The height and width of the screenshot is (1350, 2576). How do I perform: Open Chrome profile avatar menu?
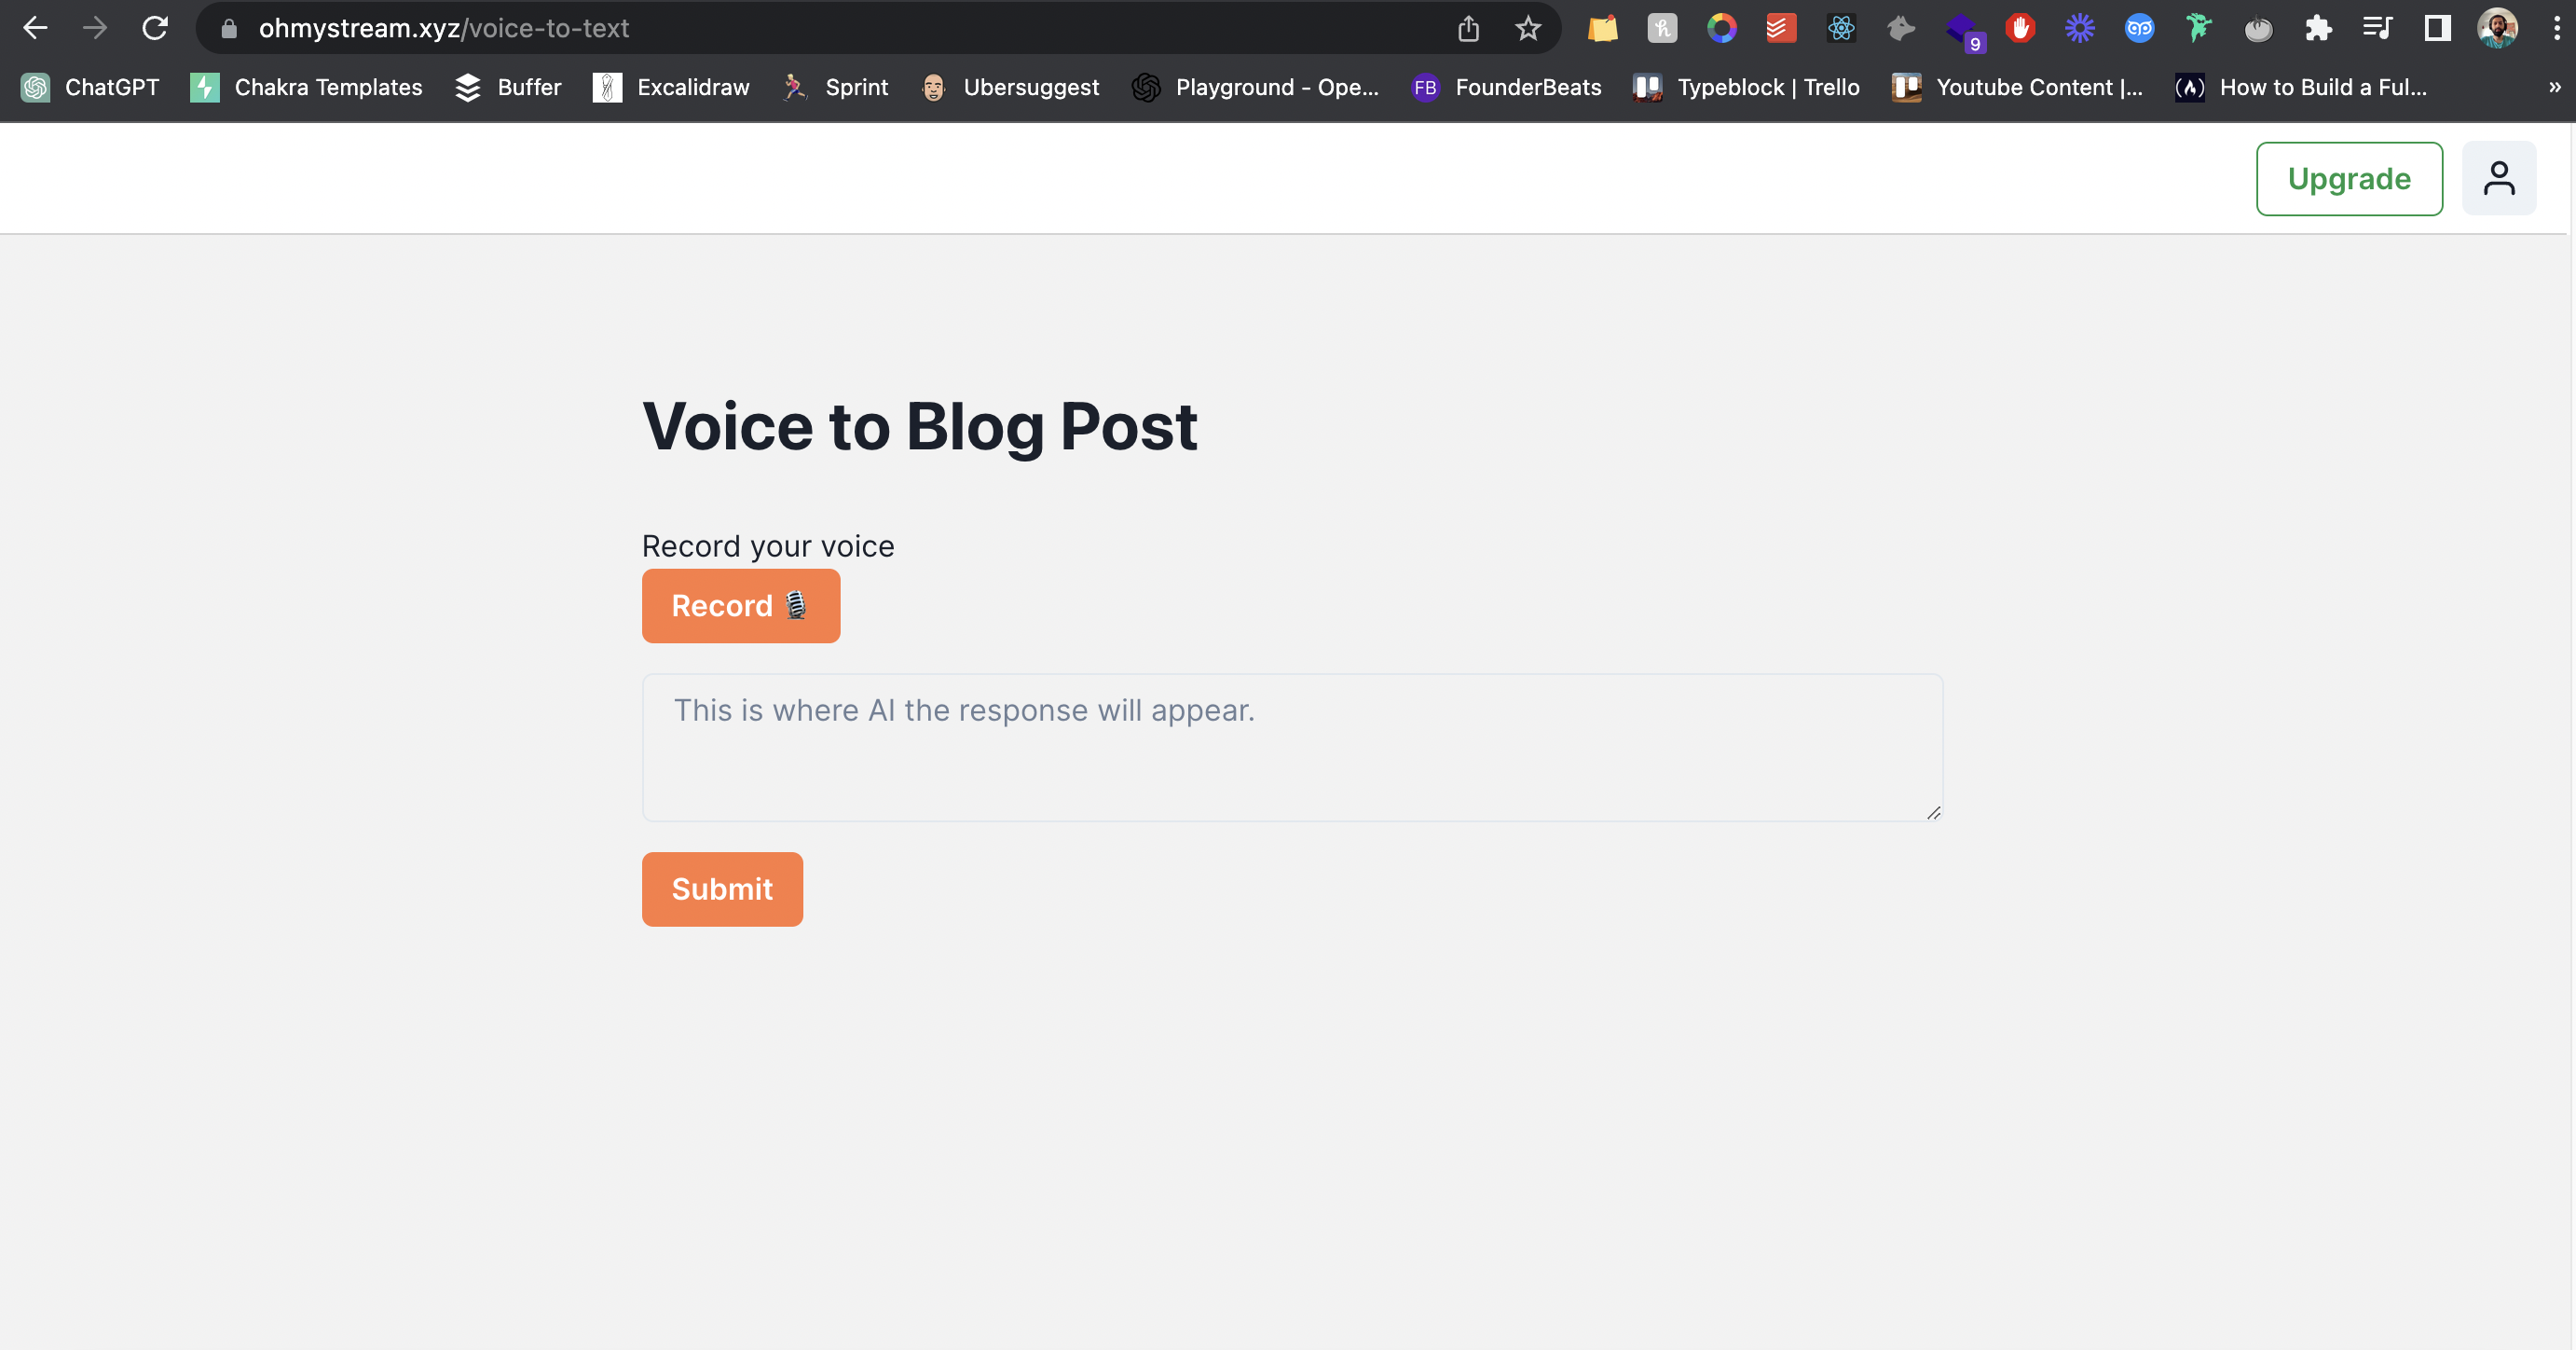(2497, 28)
